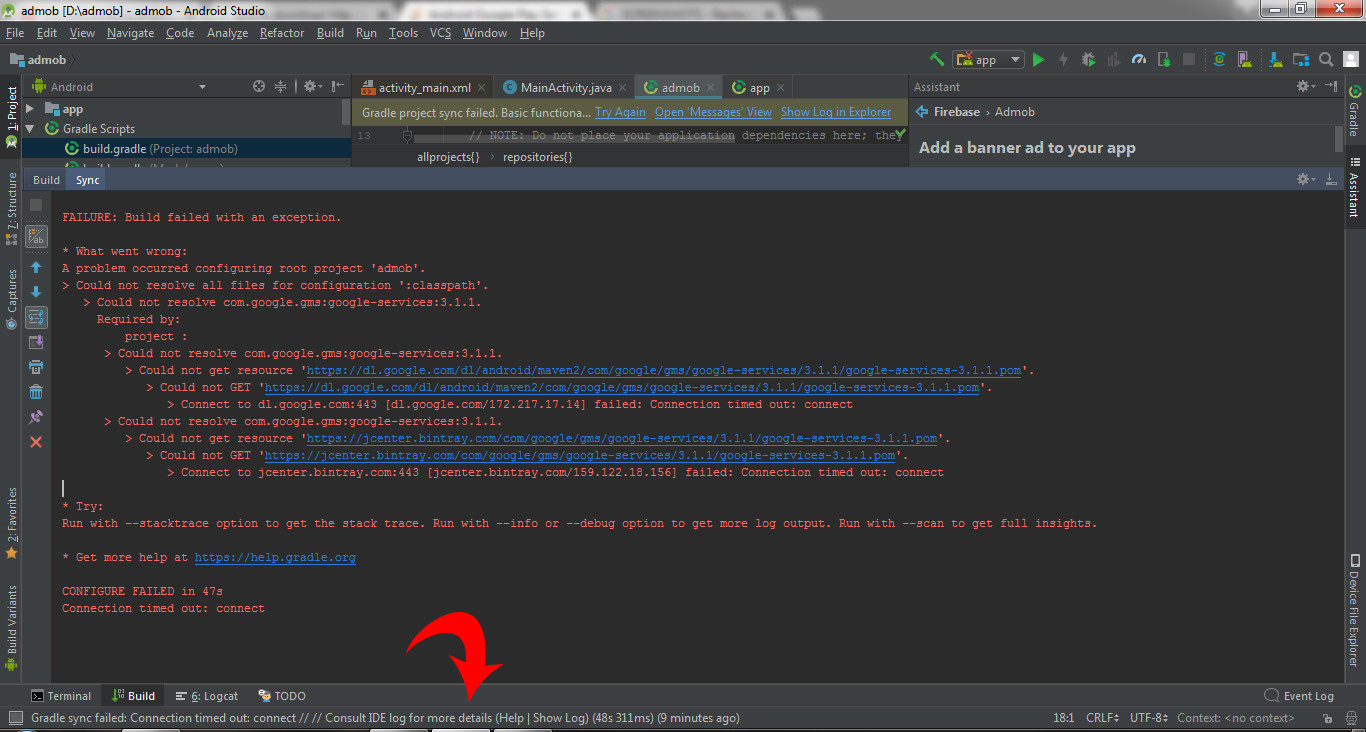1366x732 pixels.
Task: Click the Stop square button in the main toolbar
Action: point(1189,60)
